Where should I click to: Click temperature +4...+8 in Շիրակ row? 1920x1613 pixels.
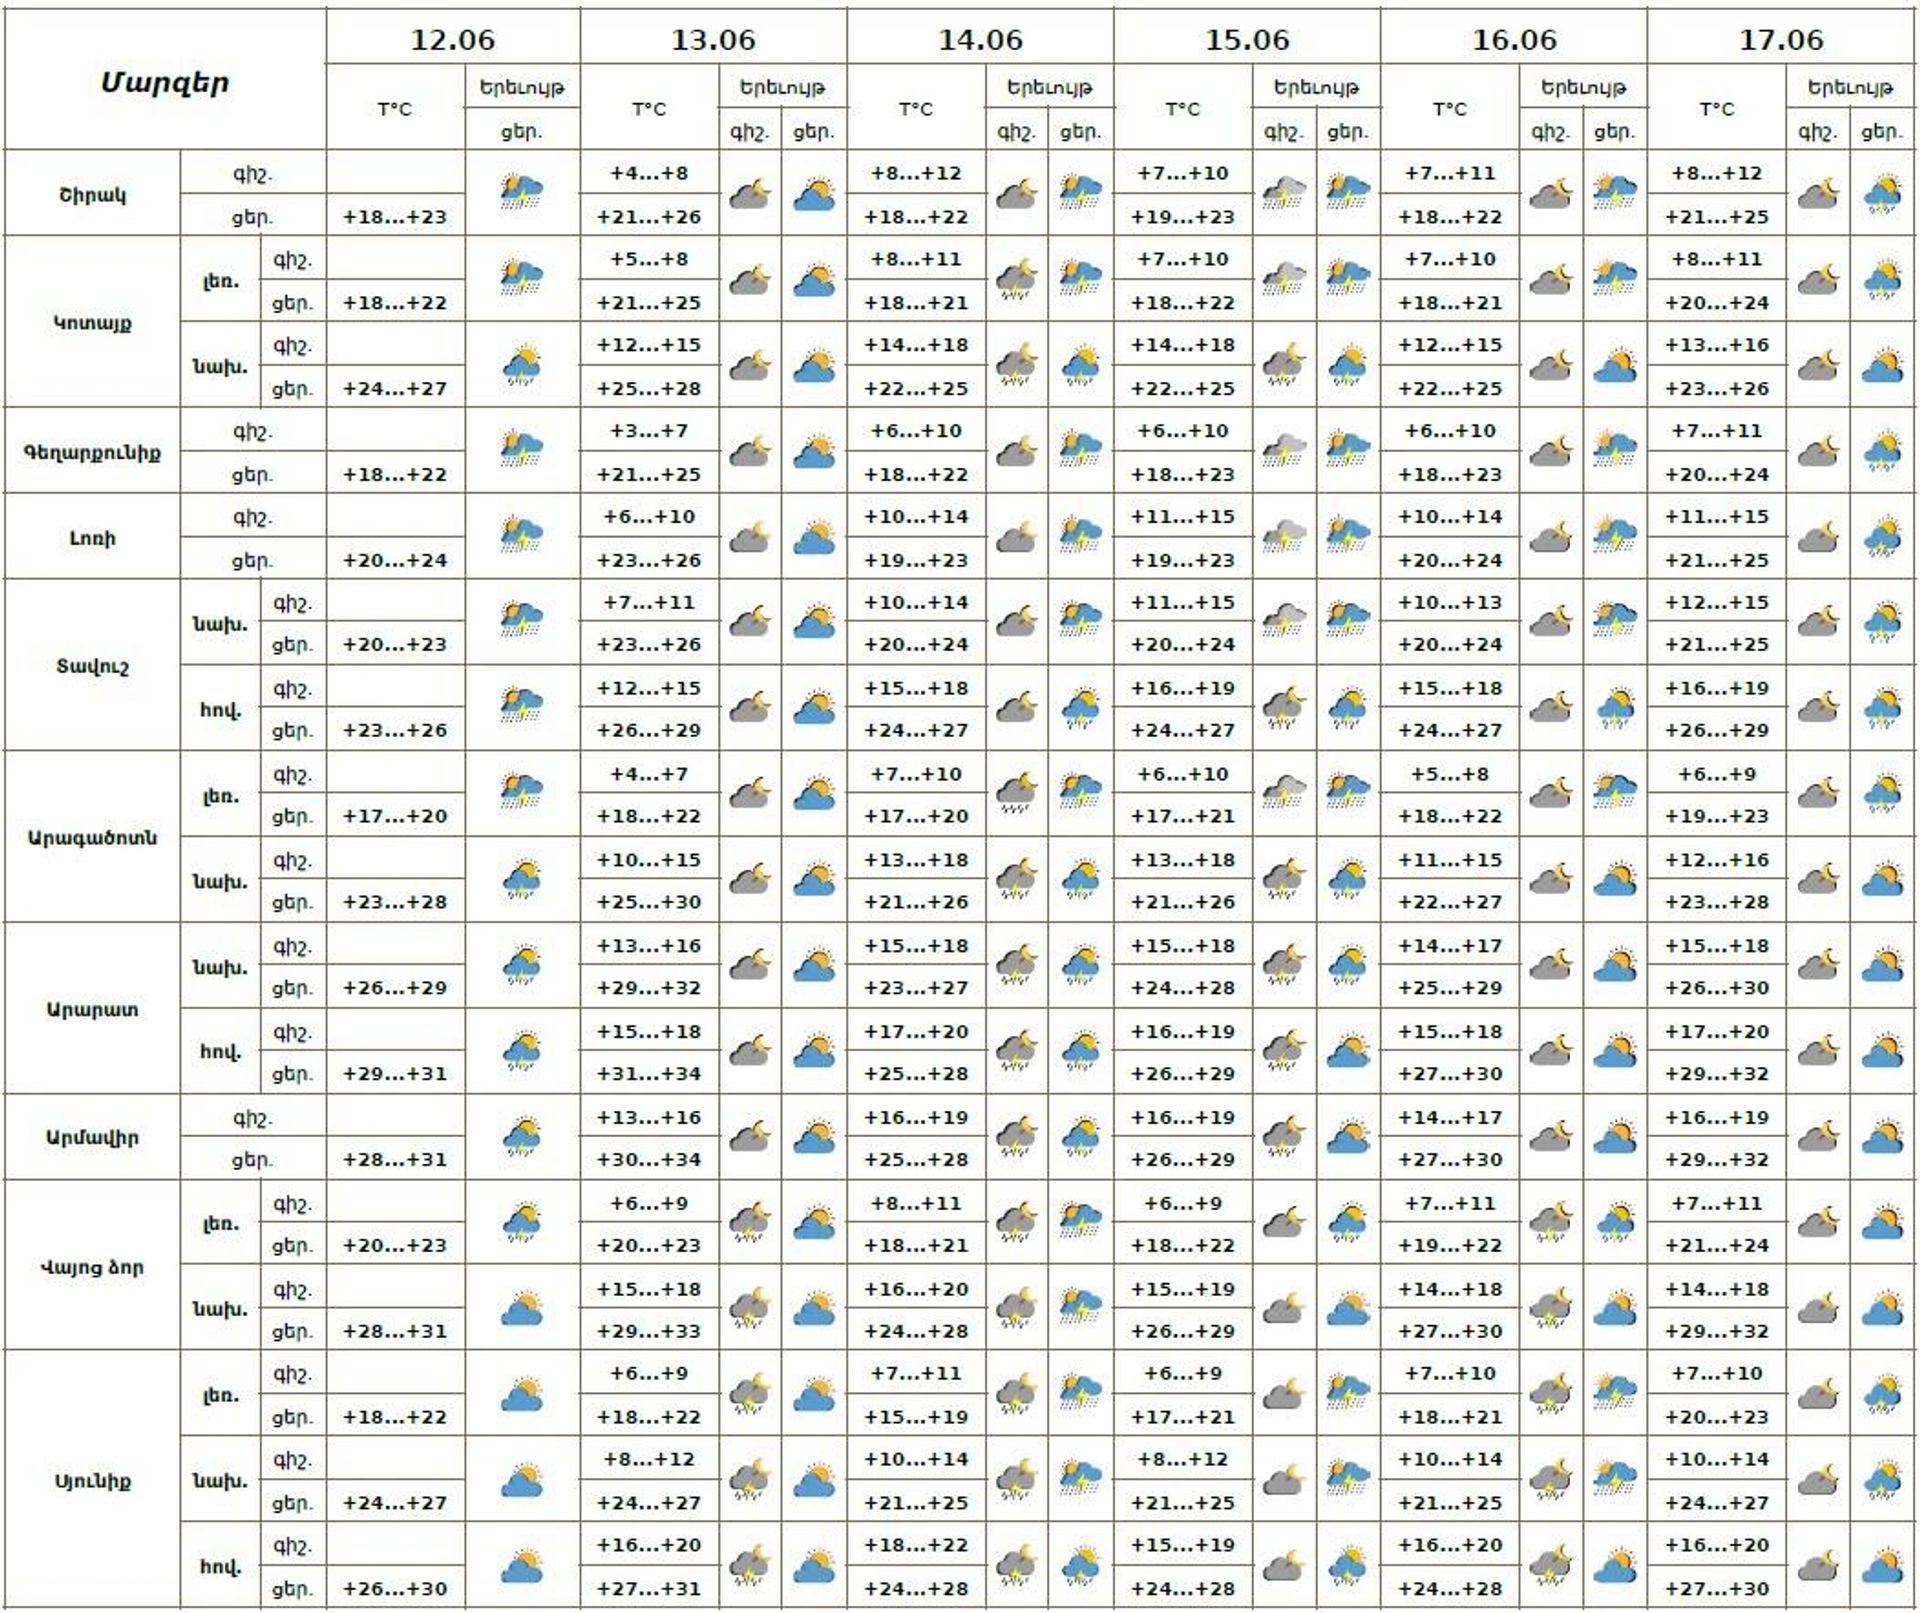[x=649, y=173]
